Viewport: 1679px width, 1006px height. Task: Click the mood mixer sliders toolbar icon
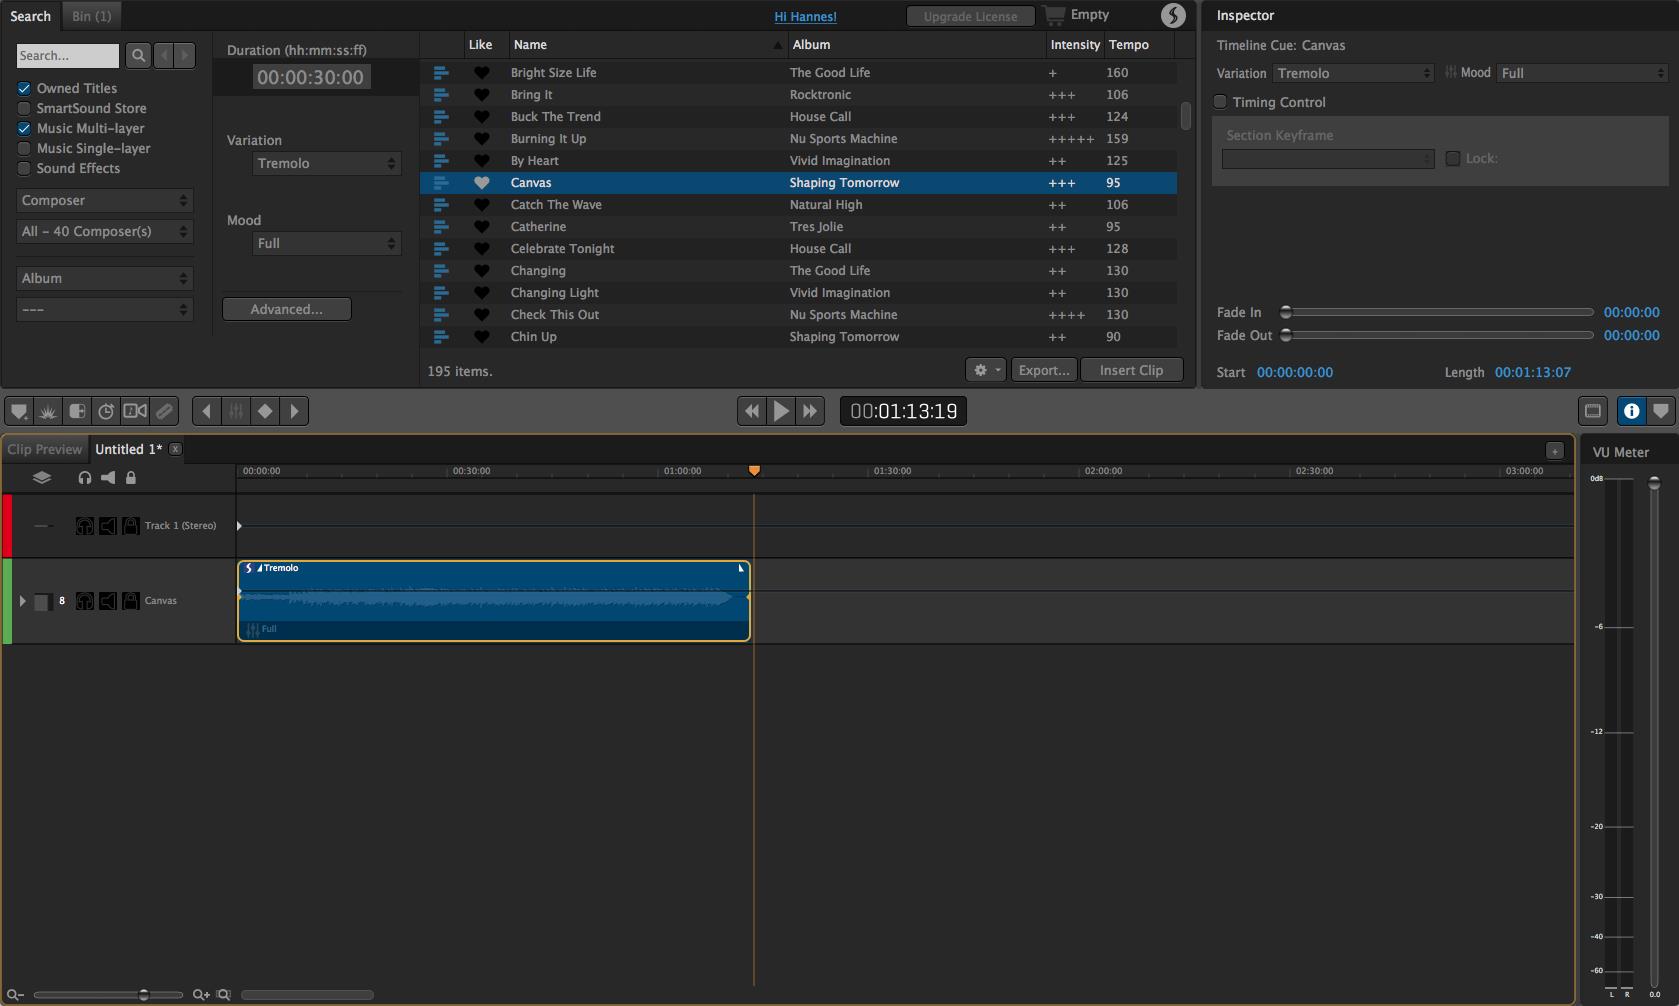click(x=236, y=411)
